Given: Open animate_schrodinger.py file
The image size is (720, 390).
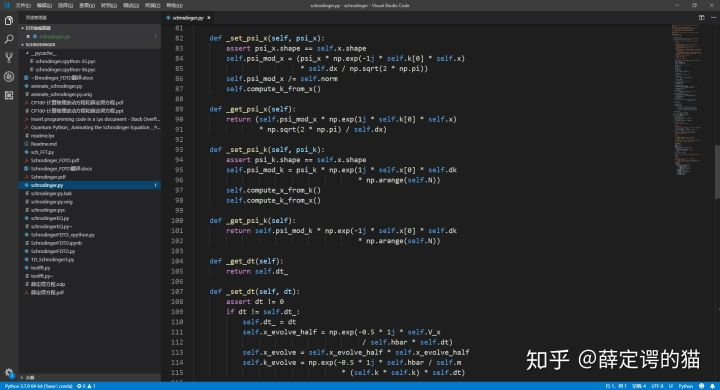Looking at the screenshot, I should coord(56,86).
